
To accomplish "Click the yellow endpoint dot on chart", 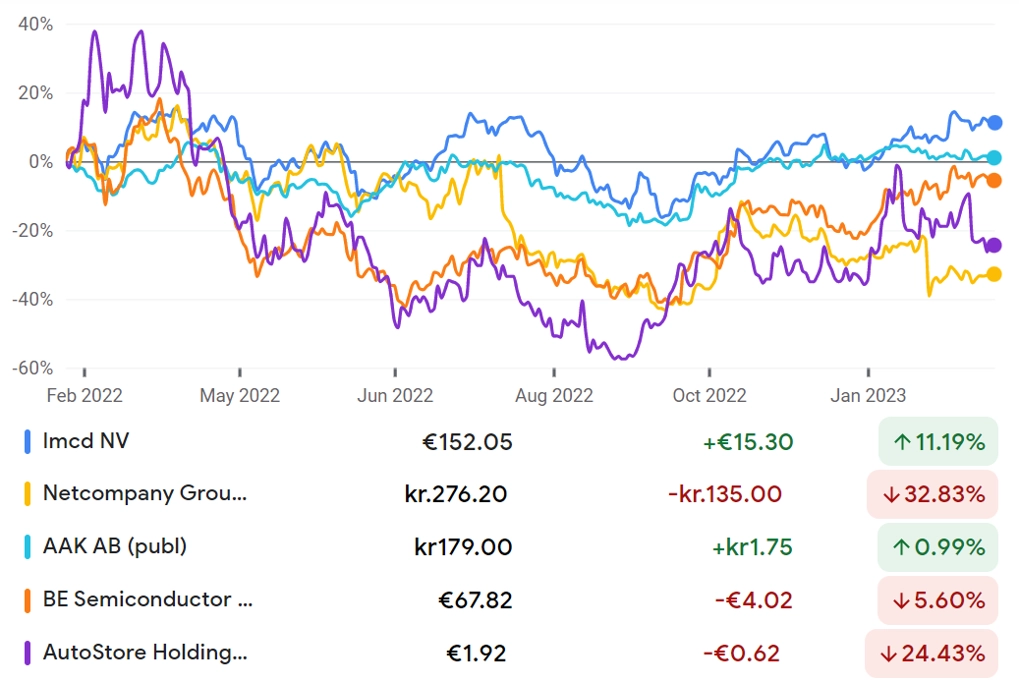I will 994,274.
